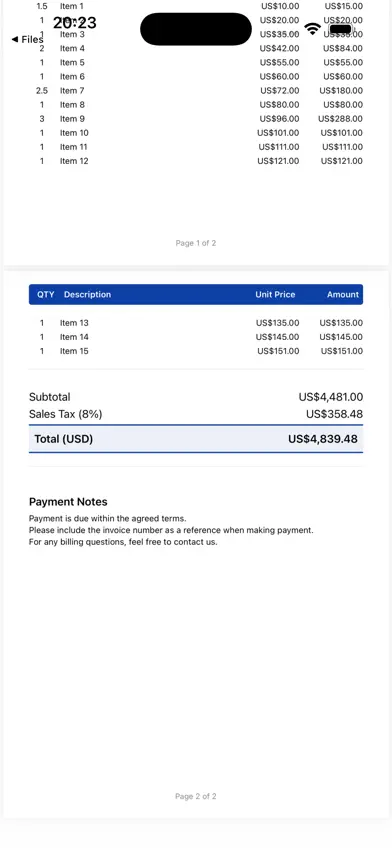This screenshot has height=852, width=392.
Task: Click the Item 11 amount US$111.00
Action: (x=343, y=147)
